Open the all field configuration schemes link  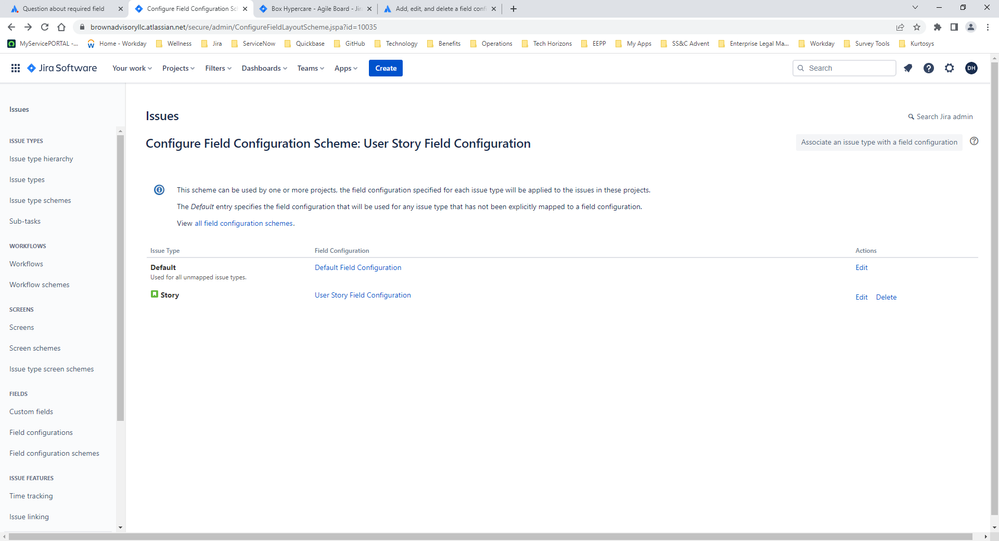(x=243, y=223)
